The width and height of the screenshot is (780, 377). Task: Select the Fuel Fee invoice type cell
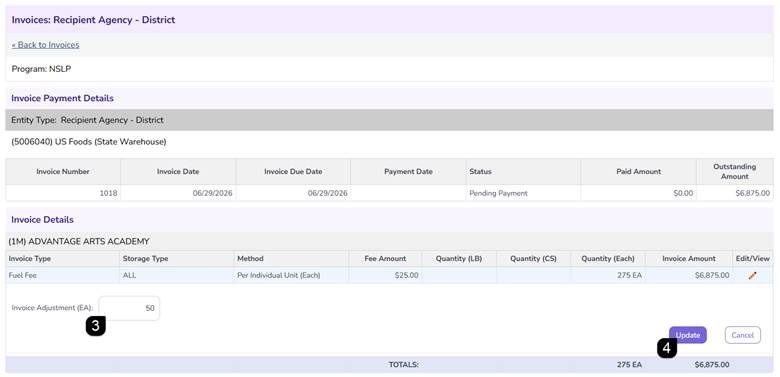(x=62, y=275)
